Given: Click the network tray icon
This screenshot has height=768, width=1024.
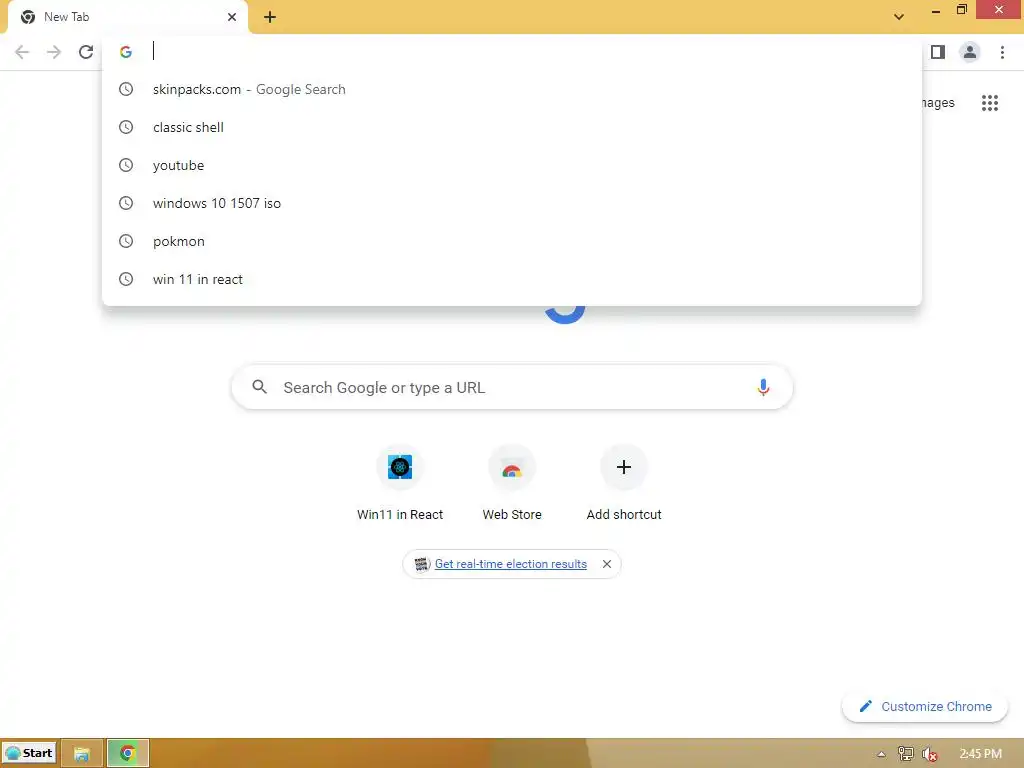Looking at the screenshot, I should (x=905, y=754).
